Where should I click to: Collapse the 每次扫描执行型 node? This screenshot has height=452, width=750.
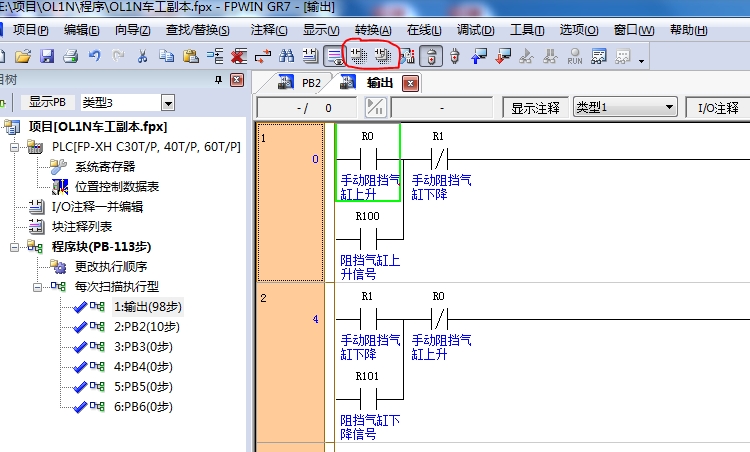click(37, 287)
